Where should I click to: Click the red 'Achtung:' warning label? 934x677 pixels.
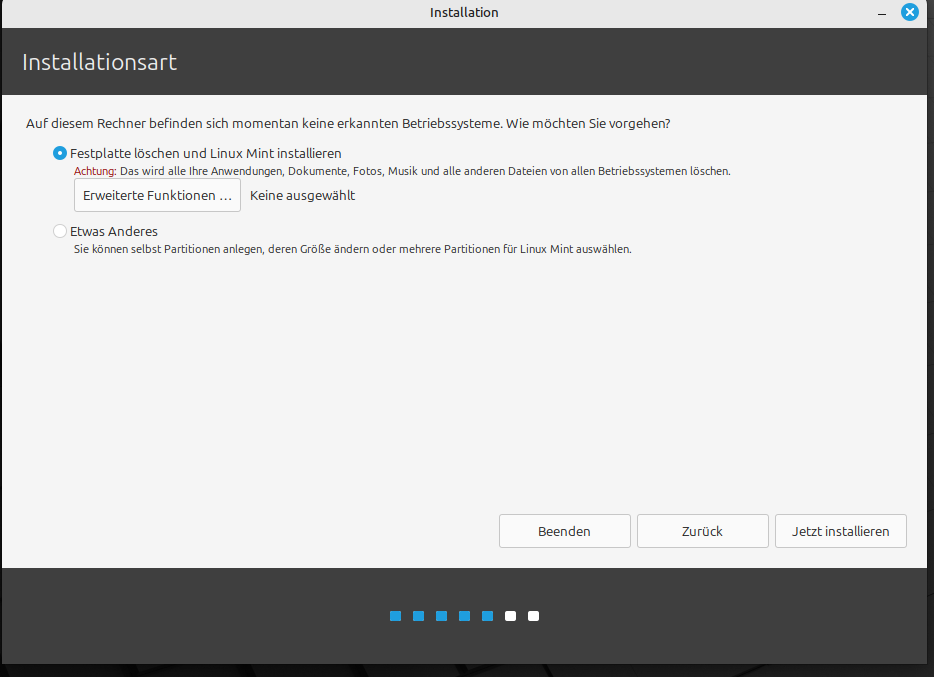(x=95, y=171)
